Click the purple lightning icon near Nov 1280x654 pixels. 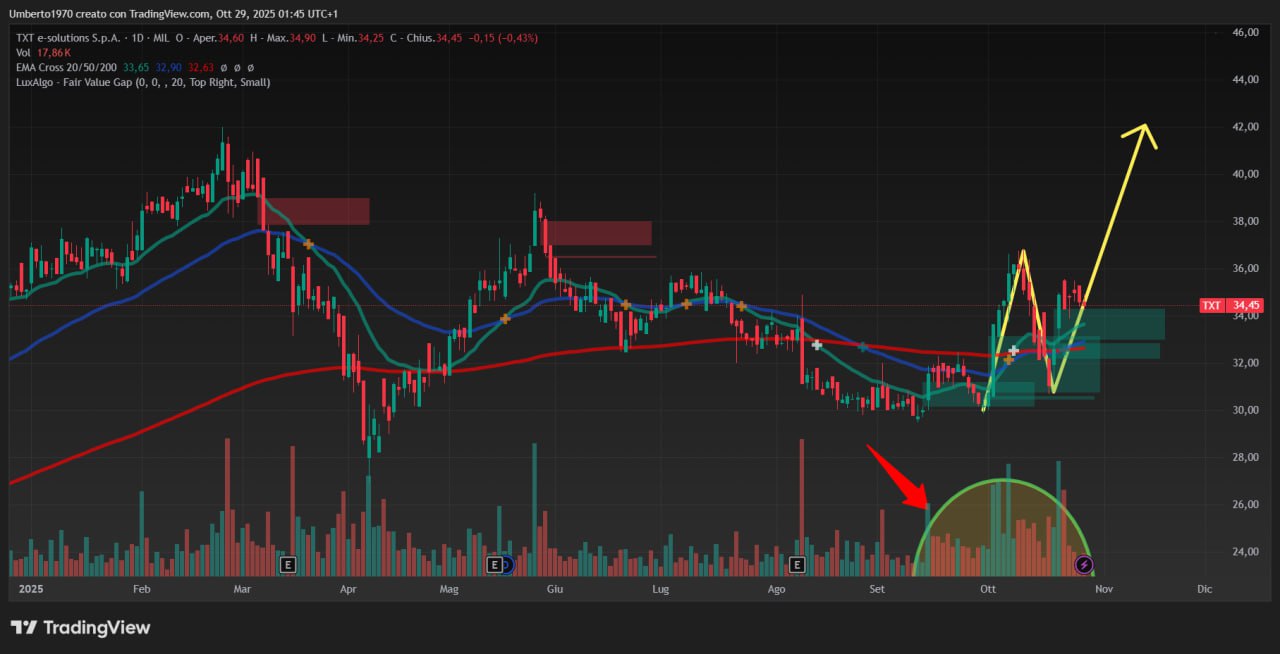(1084, 565)
